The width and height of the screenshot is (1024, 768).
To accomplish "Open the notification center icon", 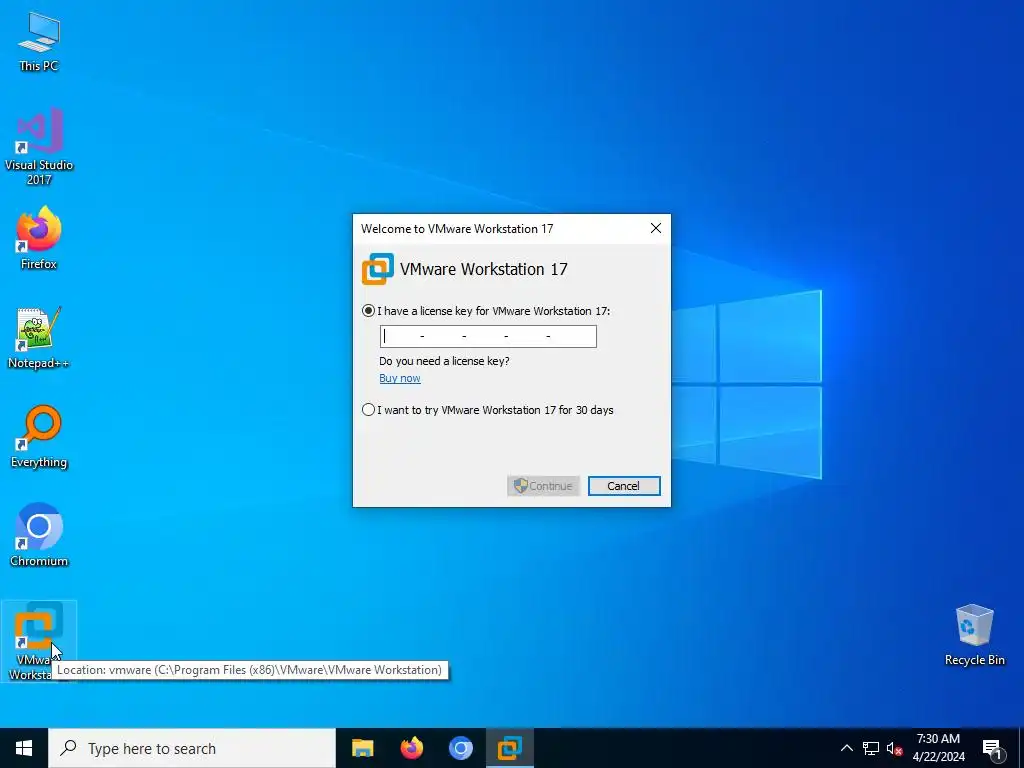I will click(993, 748).
